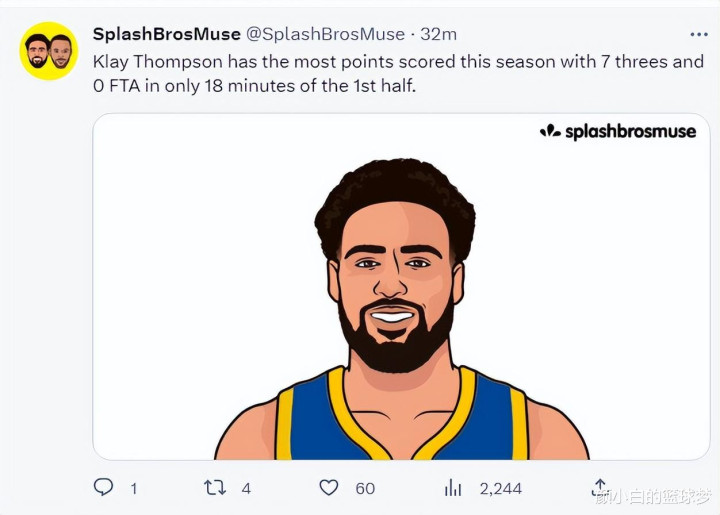The width and height of the screenshot is (720, 515).
Task: Click the 2,244 views count
Action: click(x=501, y=488)
